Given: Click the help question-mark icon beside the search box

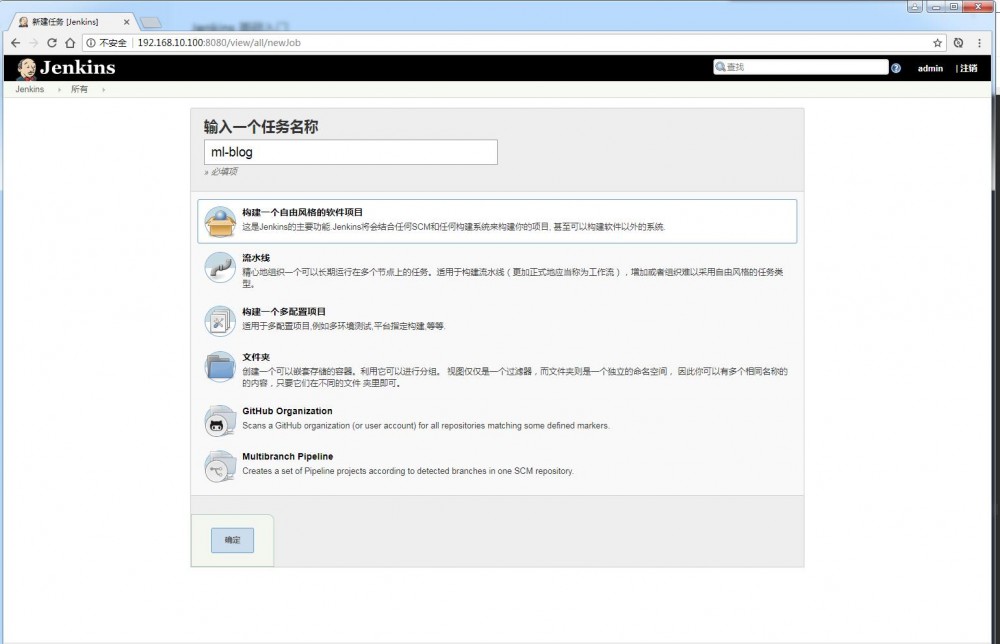Looking at the screenshot, I should tap(895, 67).
